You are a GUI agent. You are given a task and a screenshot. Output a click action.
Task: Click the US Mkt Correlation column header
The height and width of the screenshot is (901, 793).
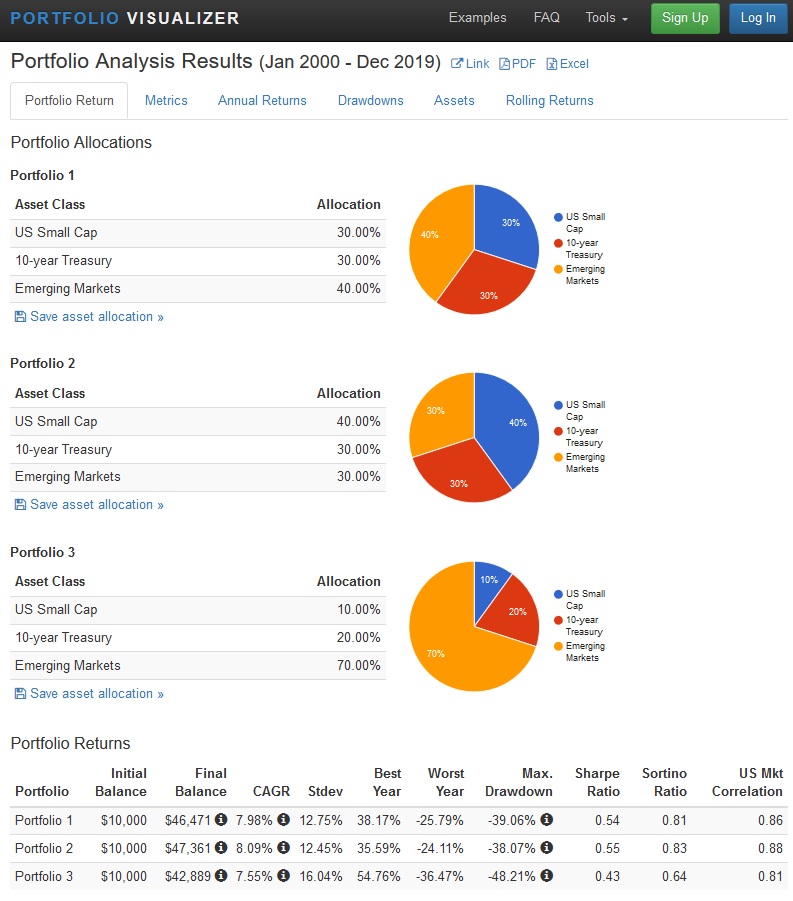point(747,782)
